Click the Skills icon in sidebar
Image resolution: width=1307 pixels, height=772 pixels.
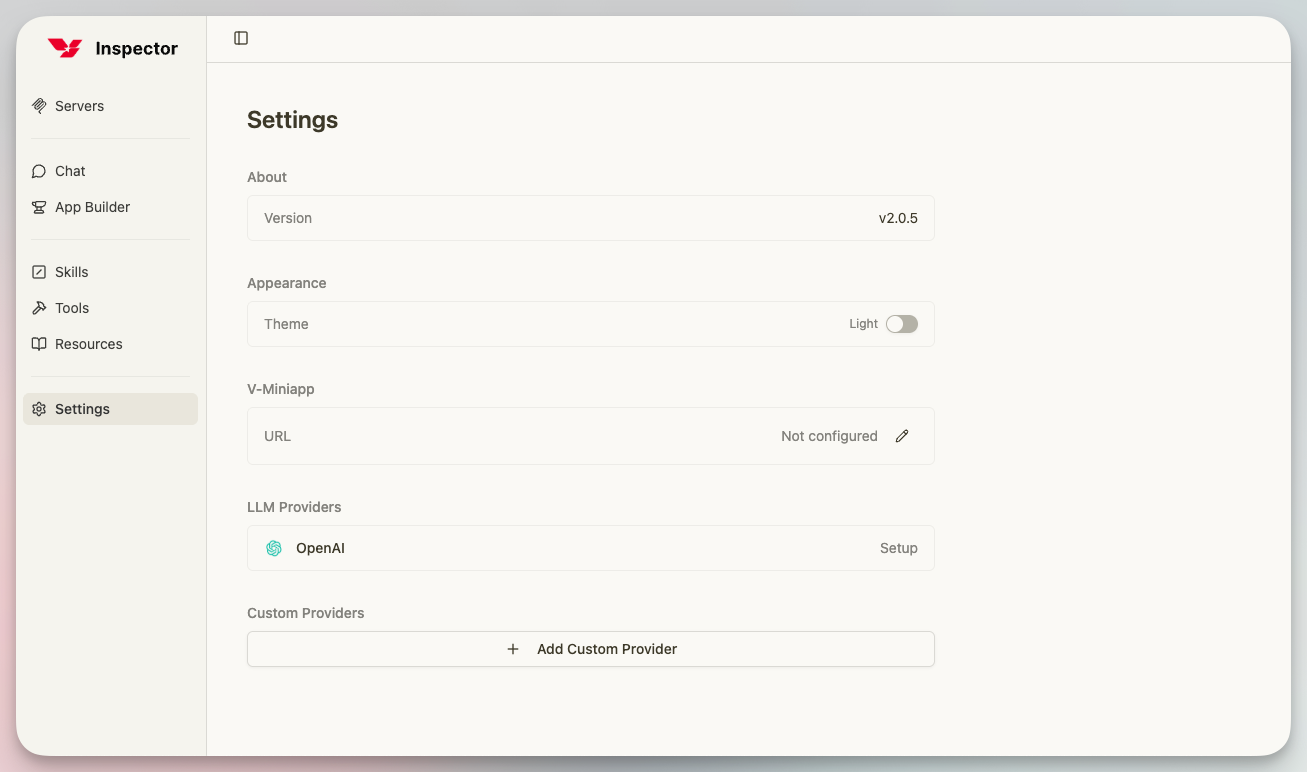pyautogui.click(x=39, y=272)
